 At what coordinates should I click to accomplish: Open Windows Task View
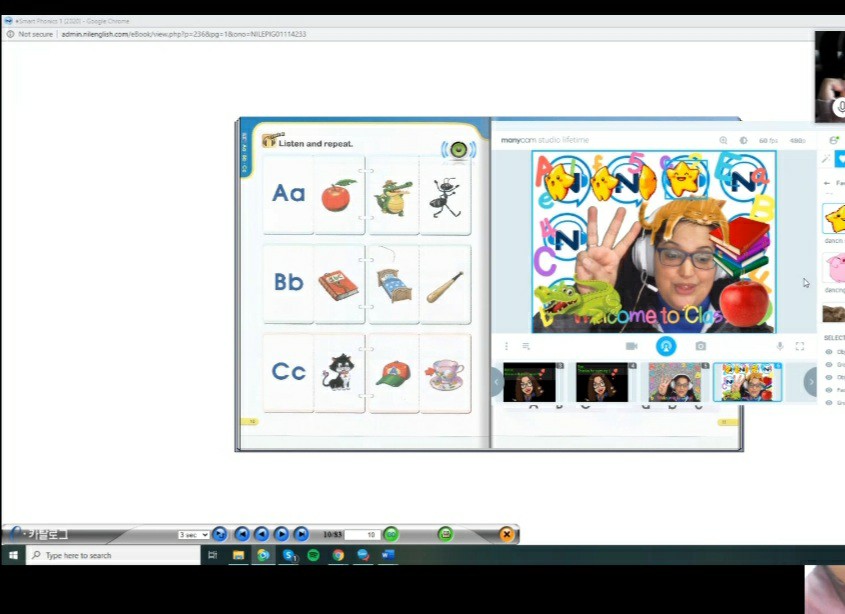tap(212, 555)
